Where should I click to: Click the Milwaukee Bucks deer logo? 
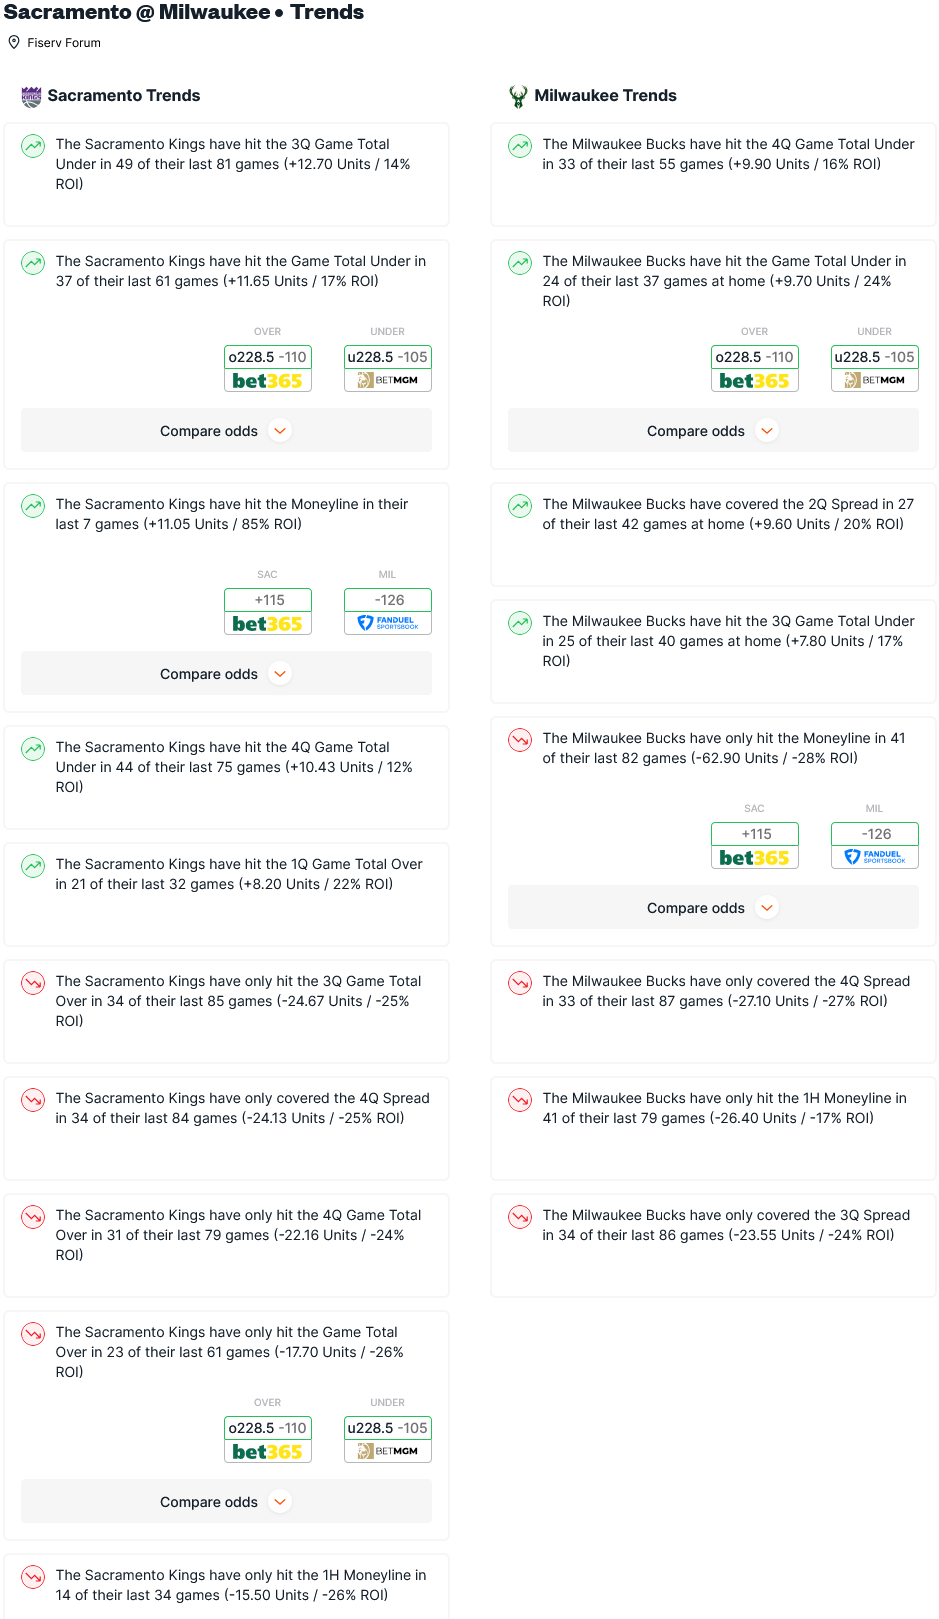point(518,96)
